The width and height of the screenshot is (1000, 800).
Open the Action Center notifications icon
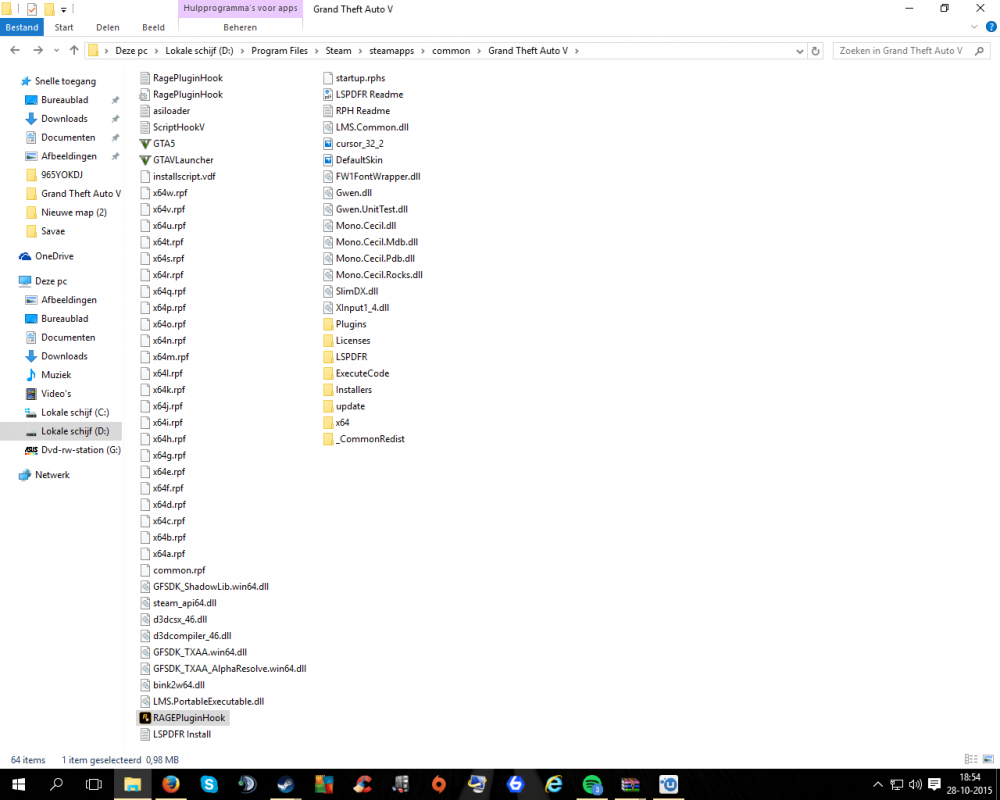coord(934,784)
